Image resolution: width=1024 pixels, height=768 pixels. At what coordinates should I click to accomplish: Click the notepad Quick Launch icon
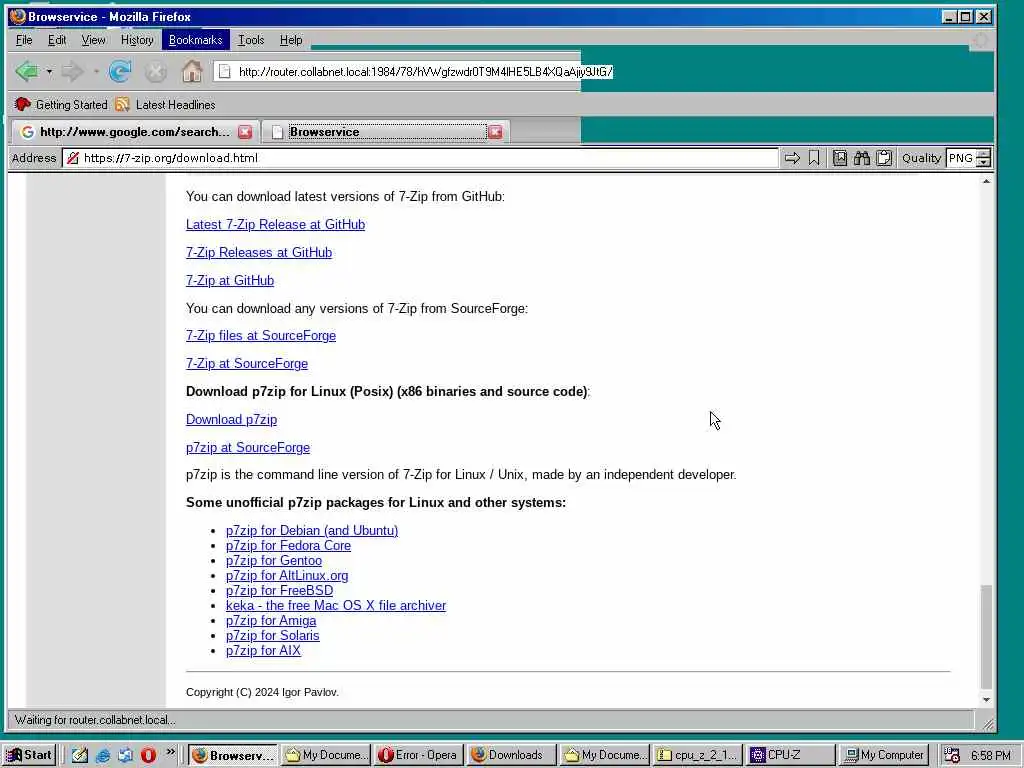point(80,755)
